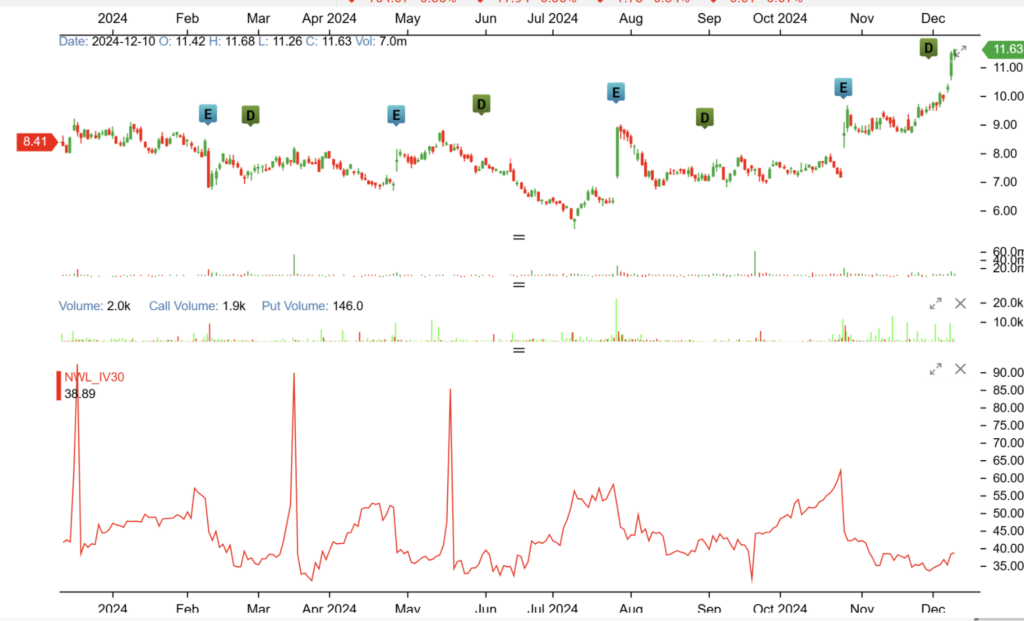Open the late August dividend marker
Screen dimensions: 1024x621
705,118
